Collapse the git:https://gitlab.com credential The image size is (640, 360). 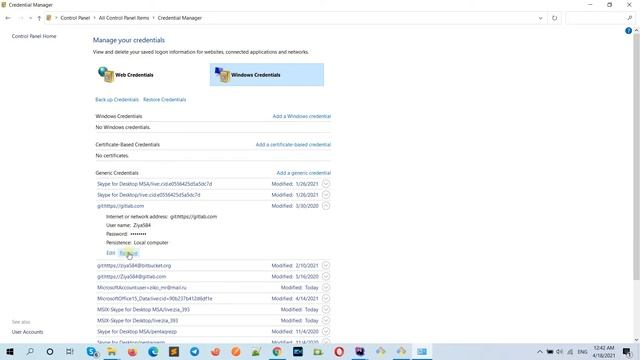pos(326,206)
